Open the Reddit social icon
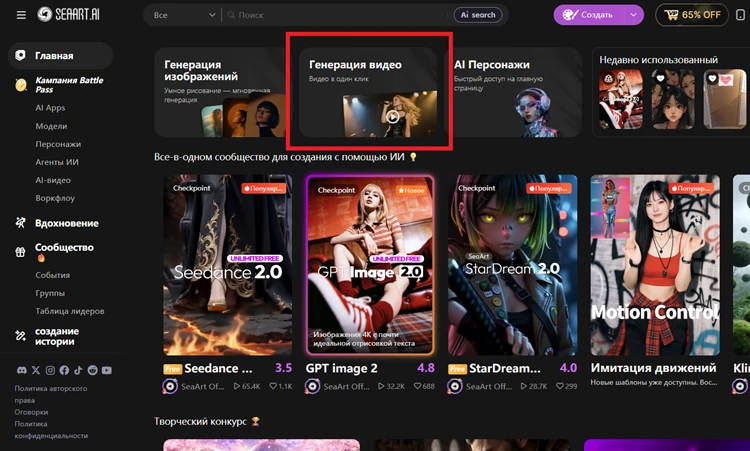The height and width of the screenshot is (451, 750). [92, 370]
